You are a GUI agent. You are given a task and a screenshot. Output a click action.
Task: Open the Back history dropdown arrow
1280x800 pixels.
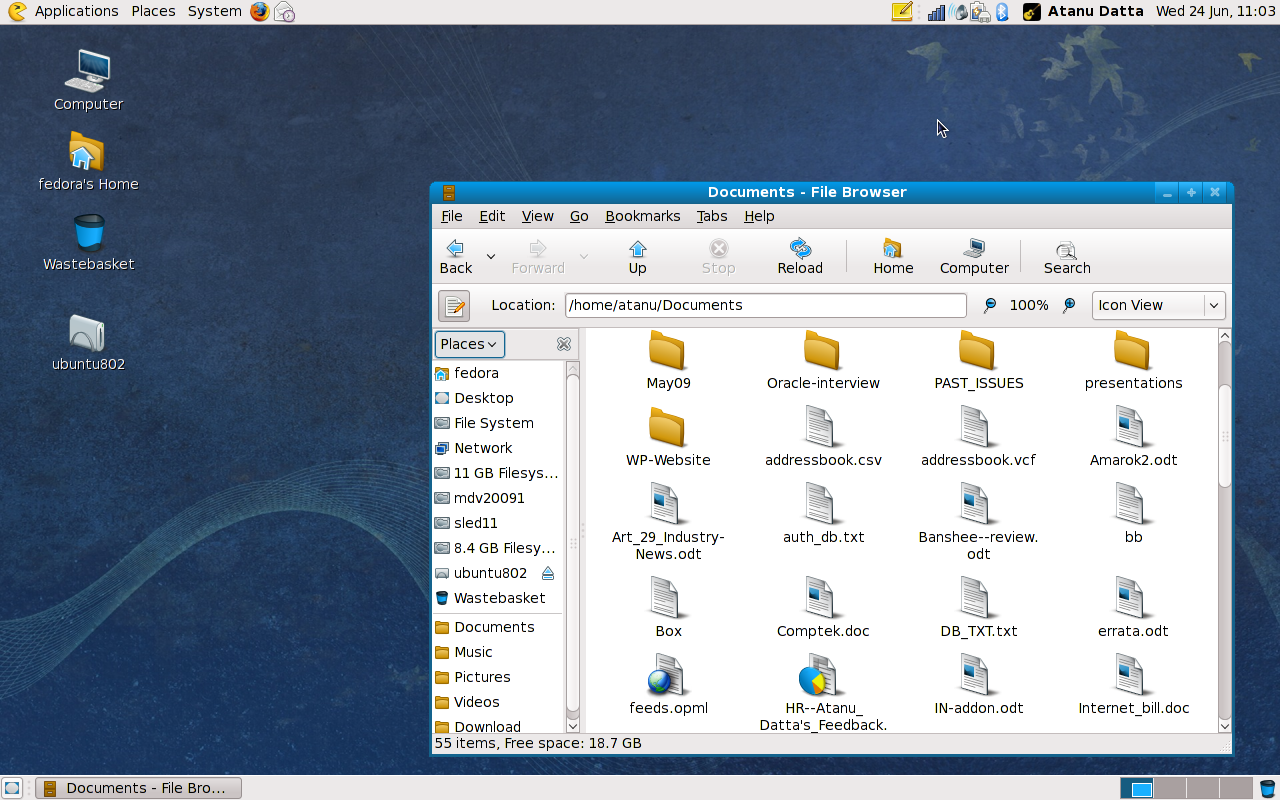tap(490, 257)
